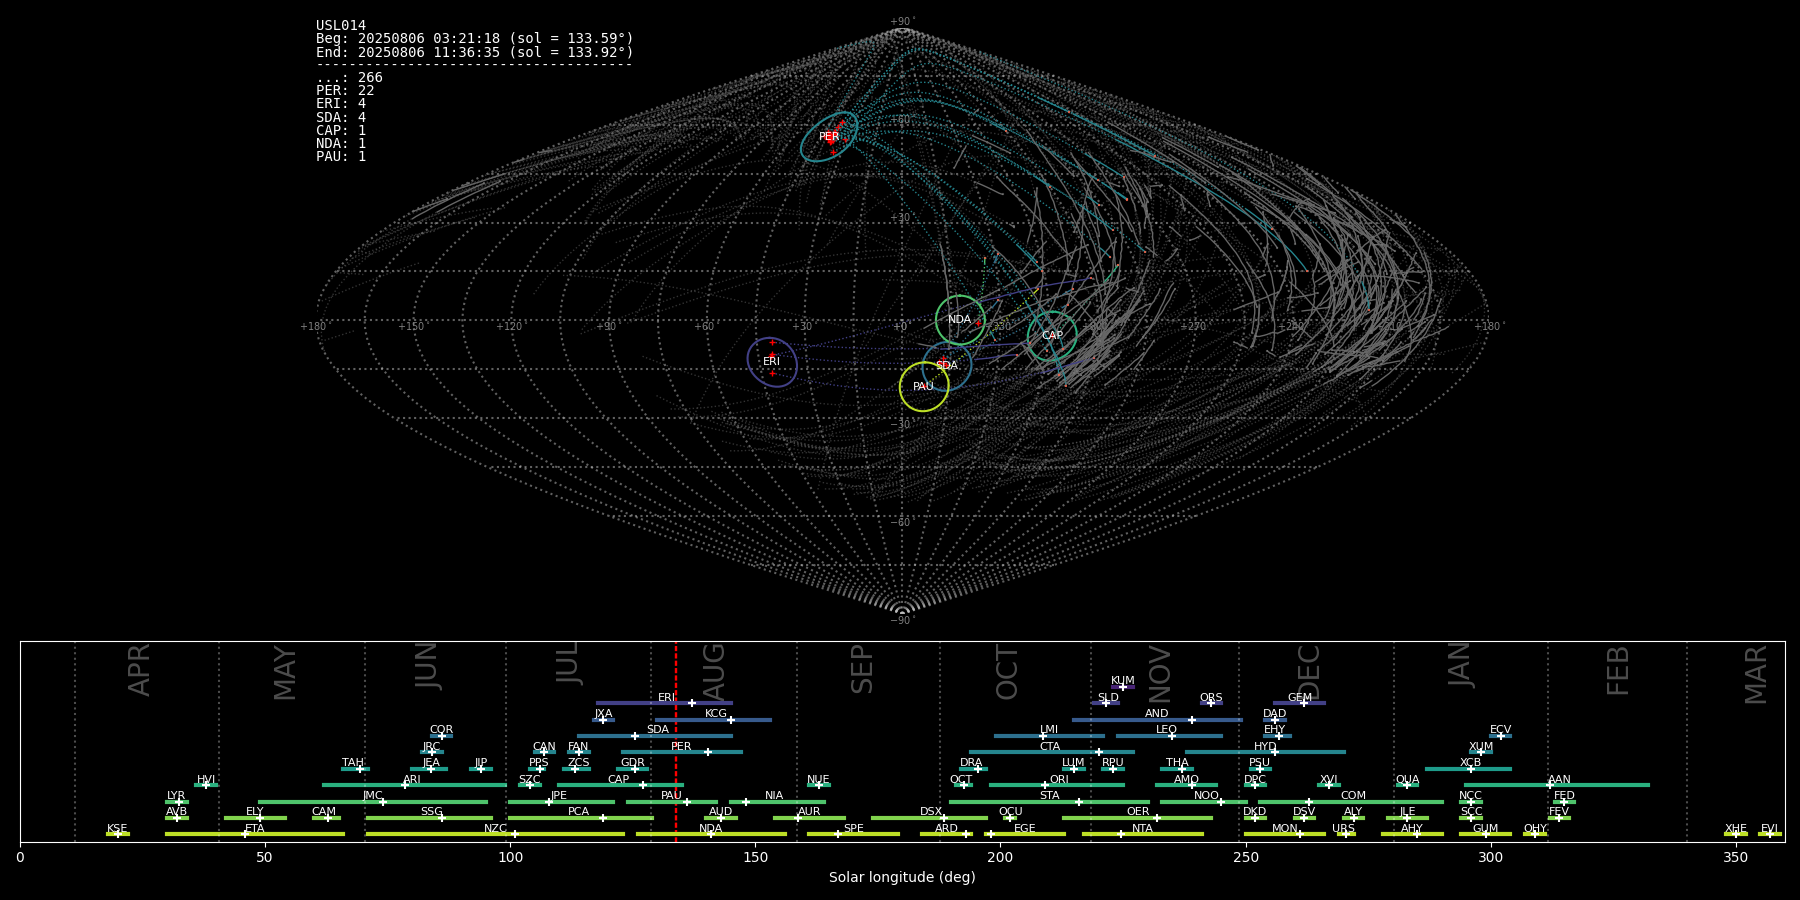This screenshot has height=900, width=1800.
Task: Click the red dashed current solar longitude line
Action: [x=676, y=742]
